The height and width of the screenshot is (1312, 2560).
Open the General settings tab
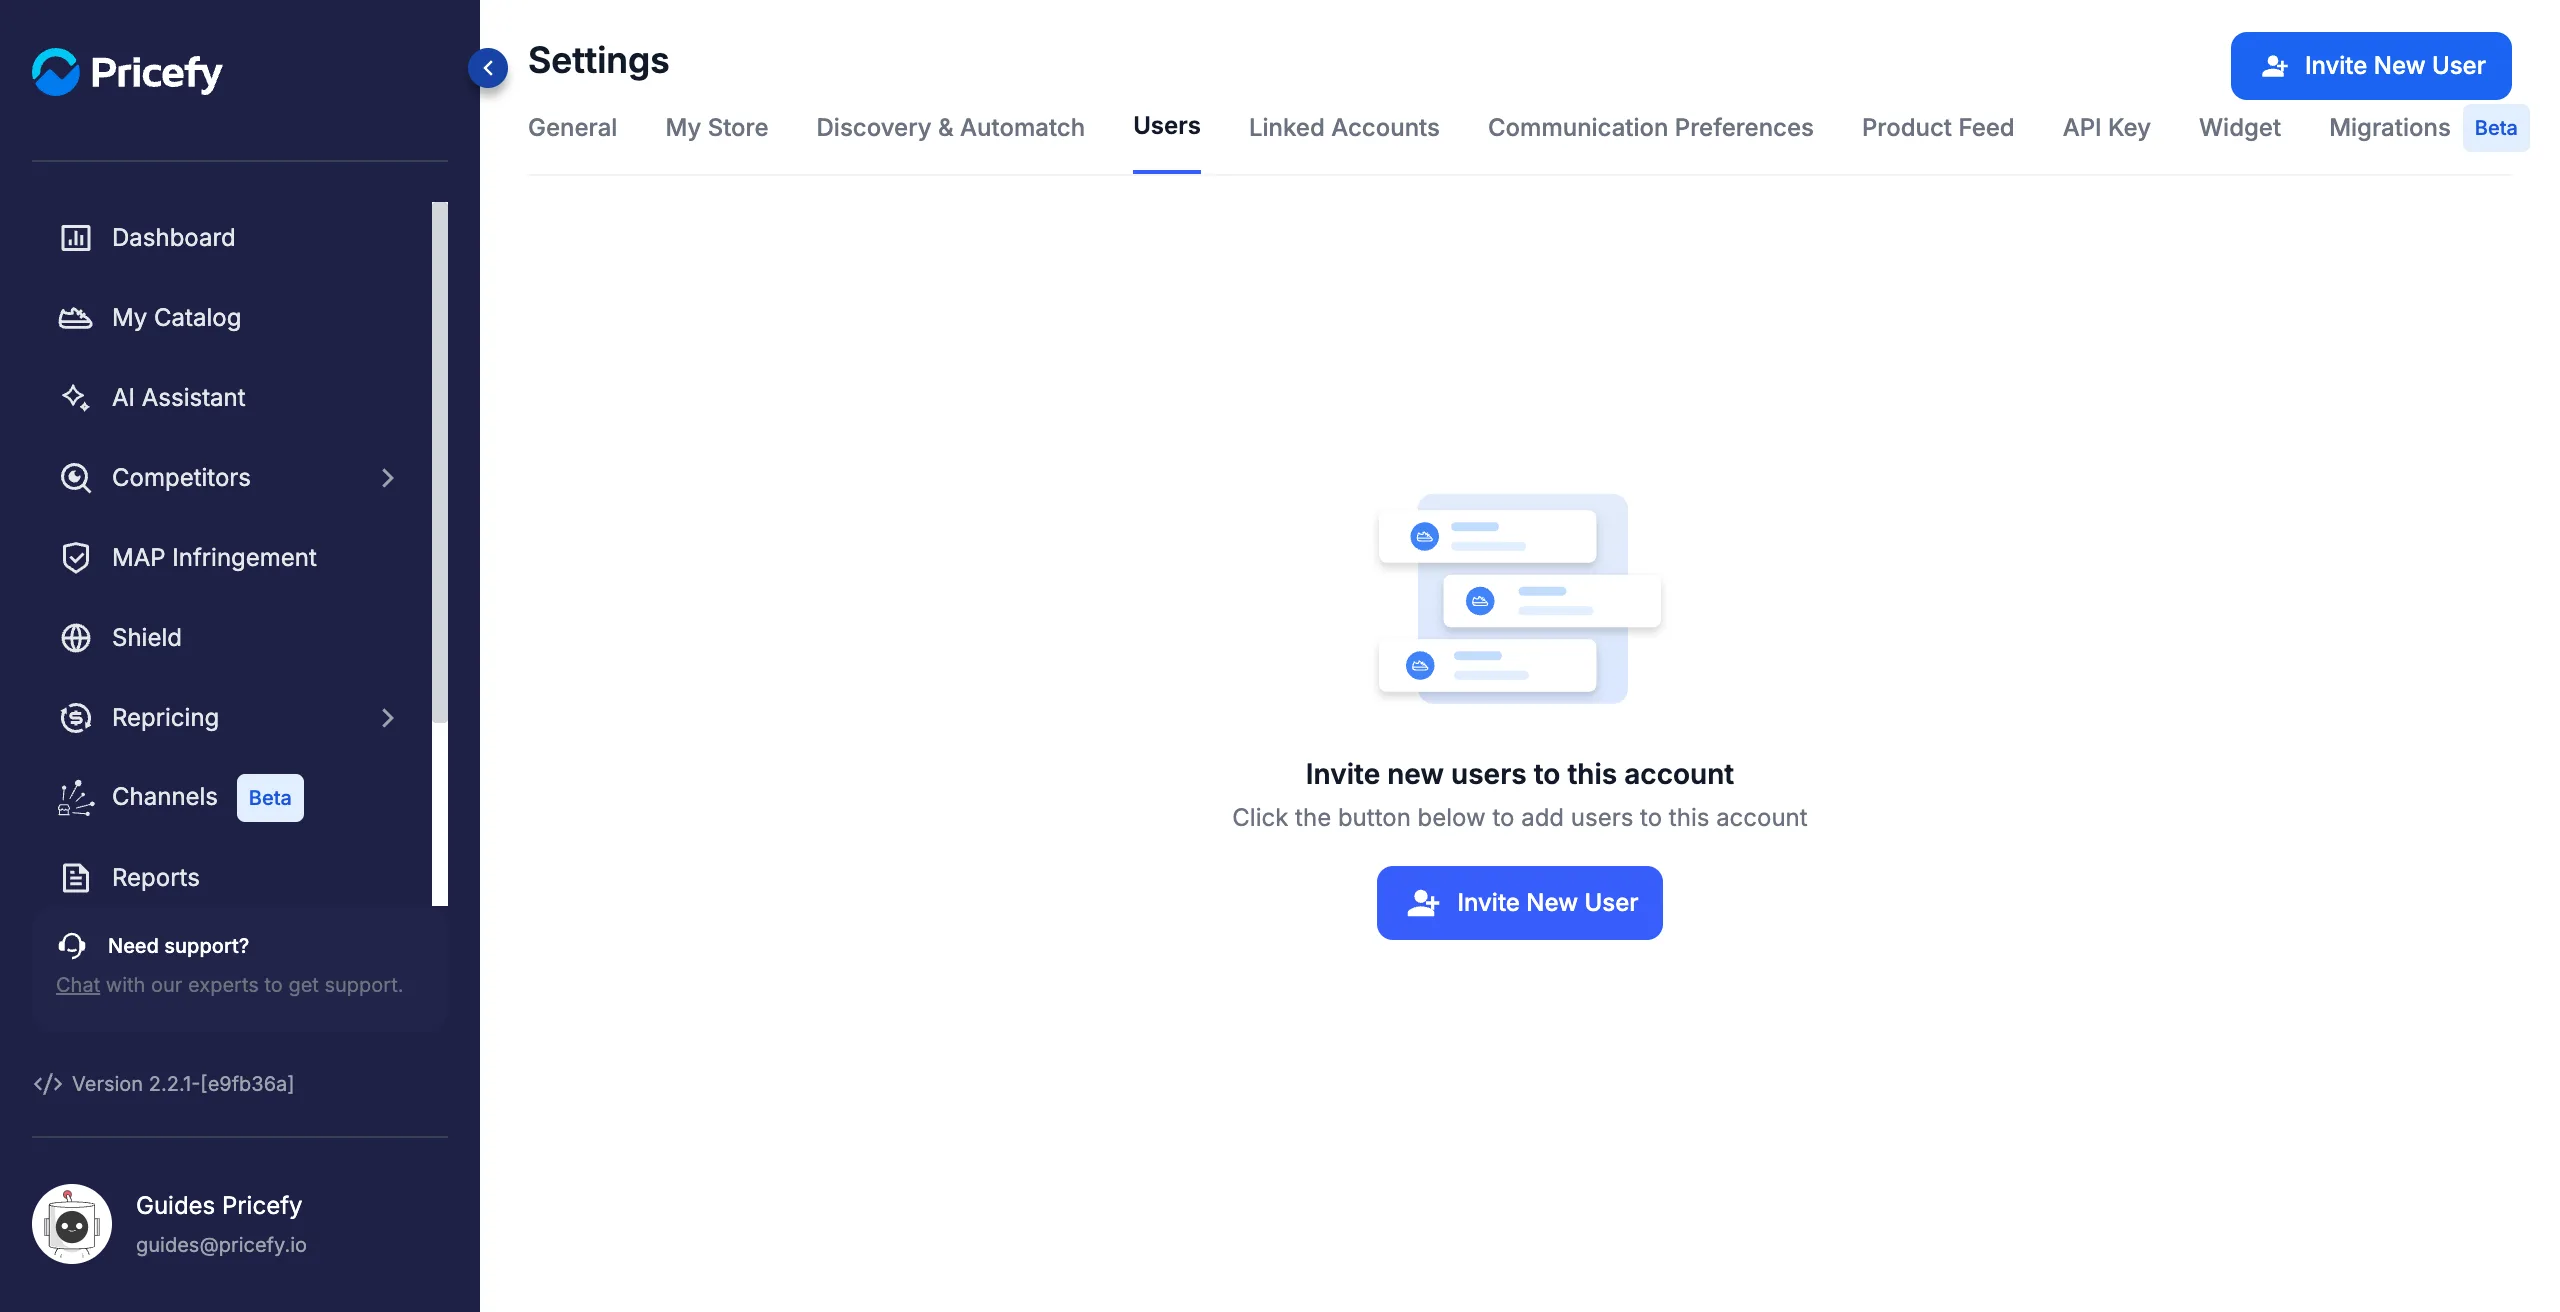pos(572,128)
